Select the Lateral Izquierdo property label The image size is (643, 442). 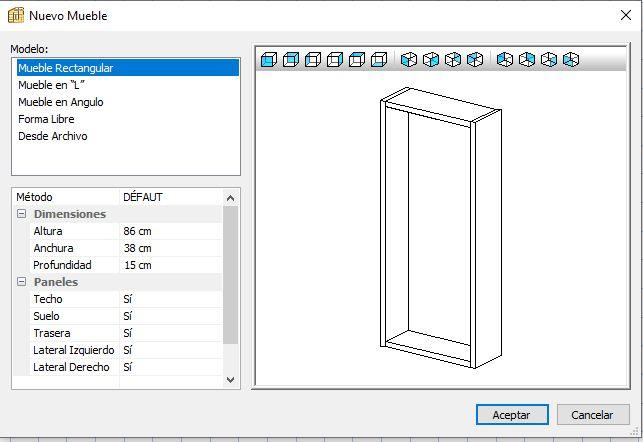pyautogui.click(x=74, y=350)
